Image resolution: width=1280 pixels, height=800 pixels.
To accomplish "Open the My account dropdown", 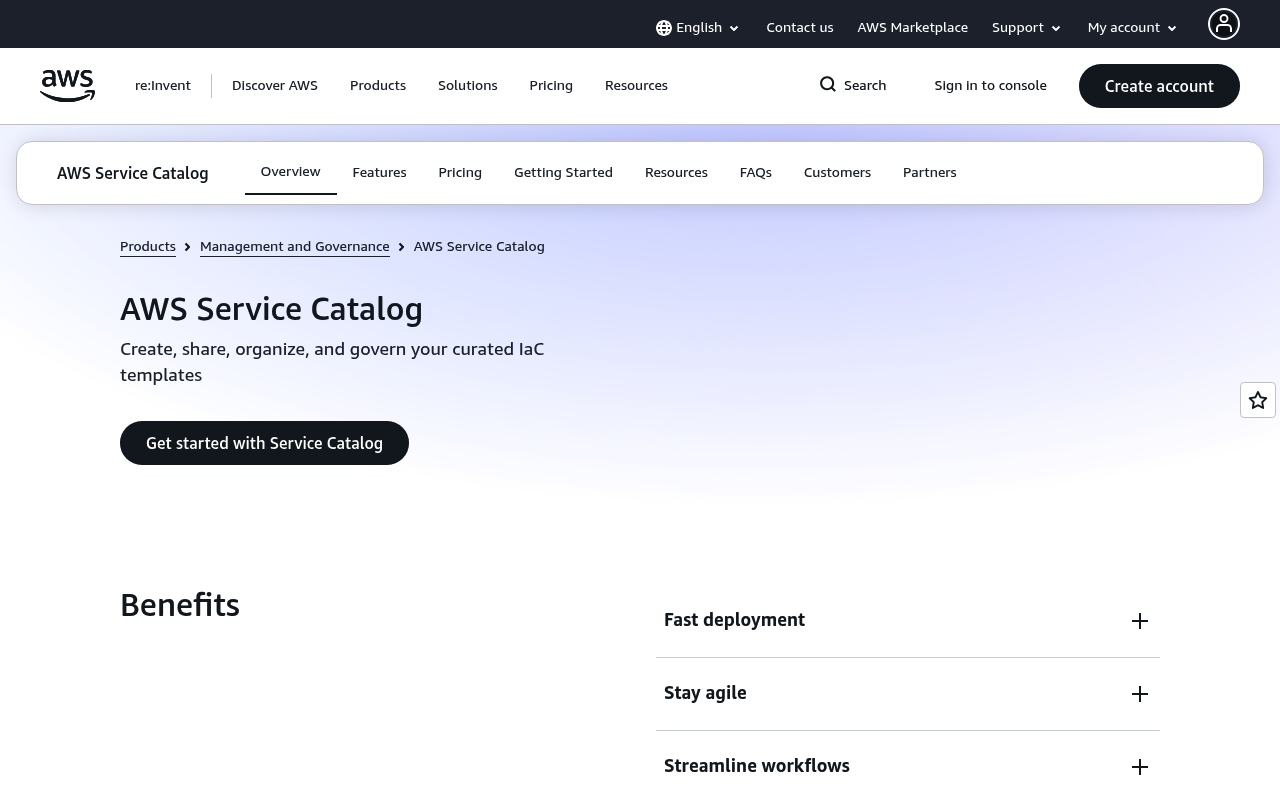I will 1133,28.
